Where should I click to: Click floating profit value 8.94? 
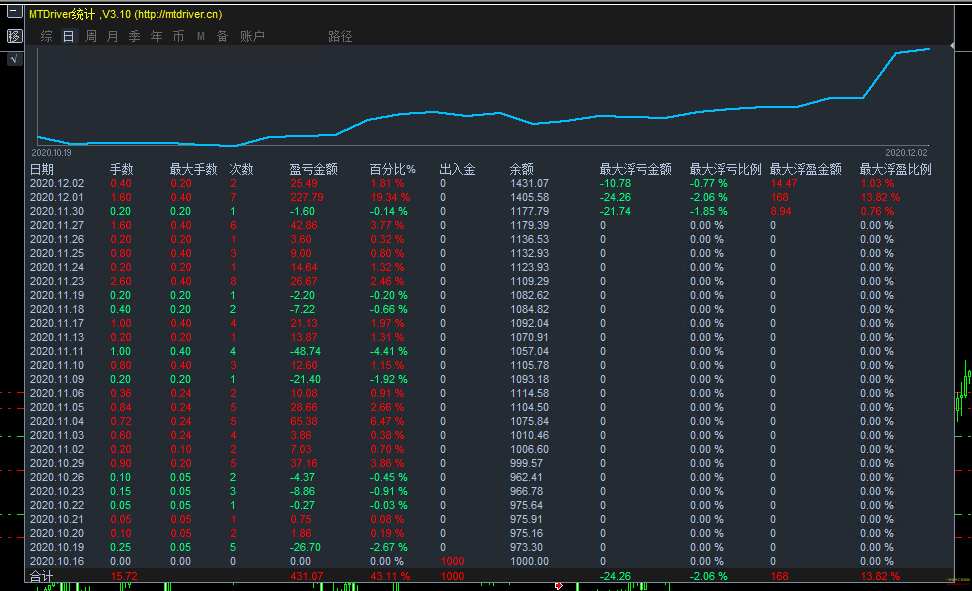click(780, 211)
